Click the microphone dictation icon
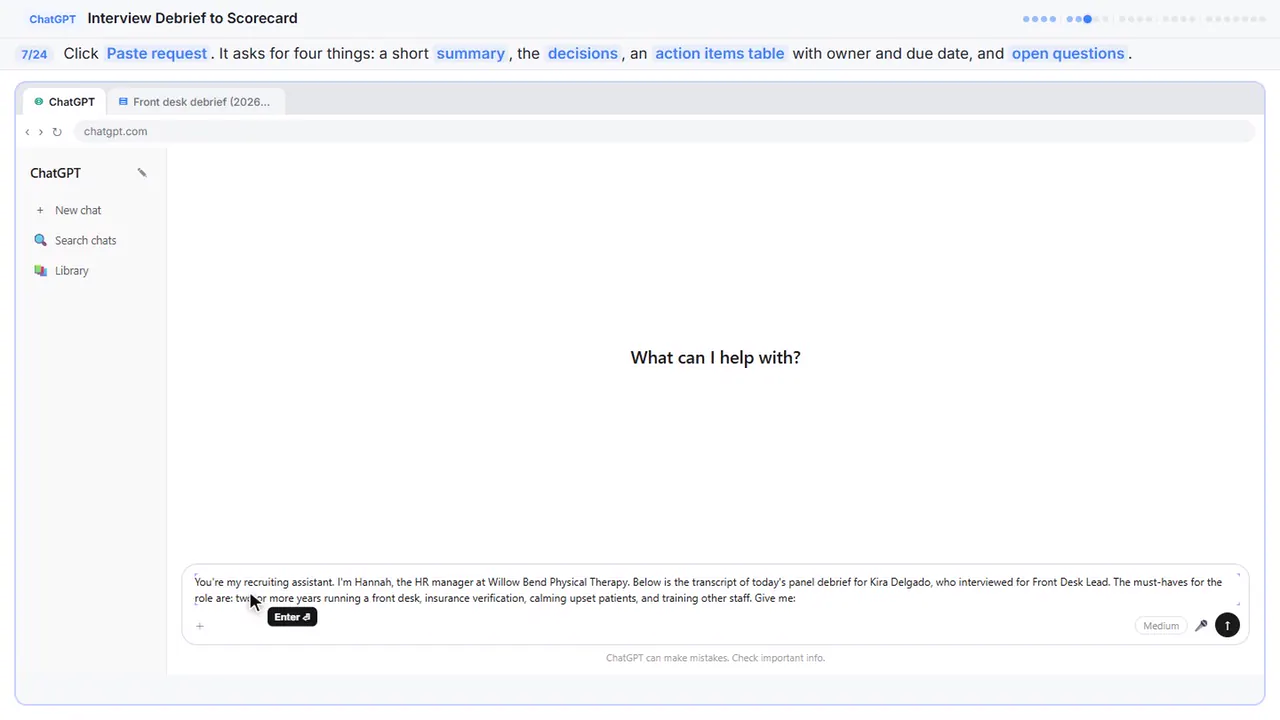1280x720 pixels. coord(1201,625)
